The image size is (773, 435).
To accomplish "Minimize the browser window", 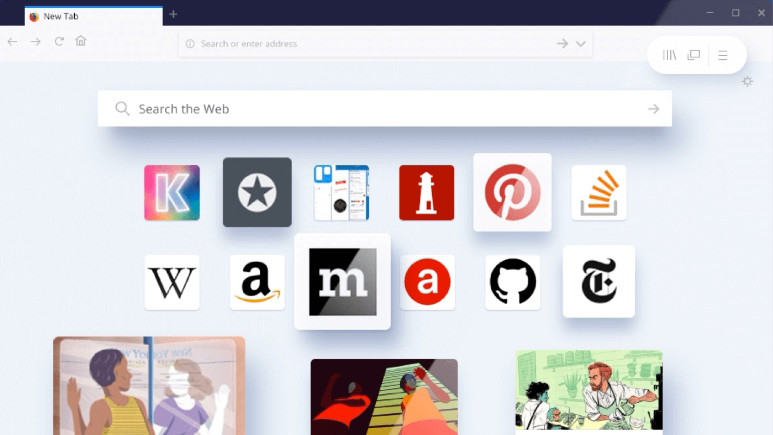I will pyautogui.click(x=710, y=13).
